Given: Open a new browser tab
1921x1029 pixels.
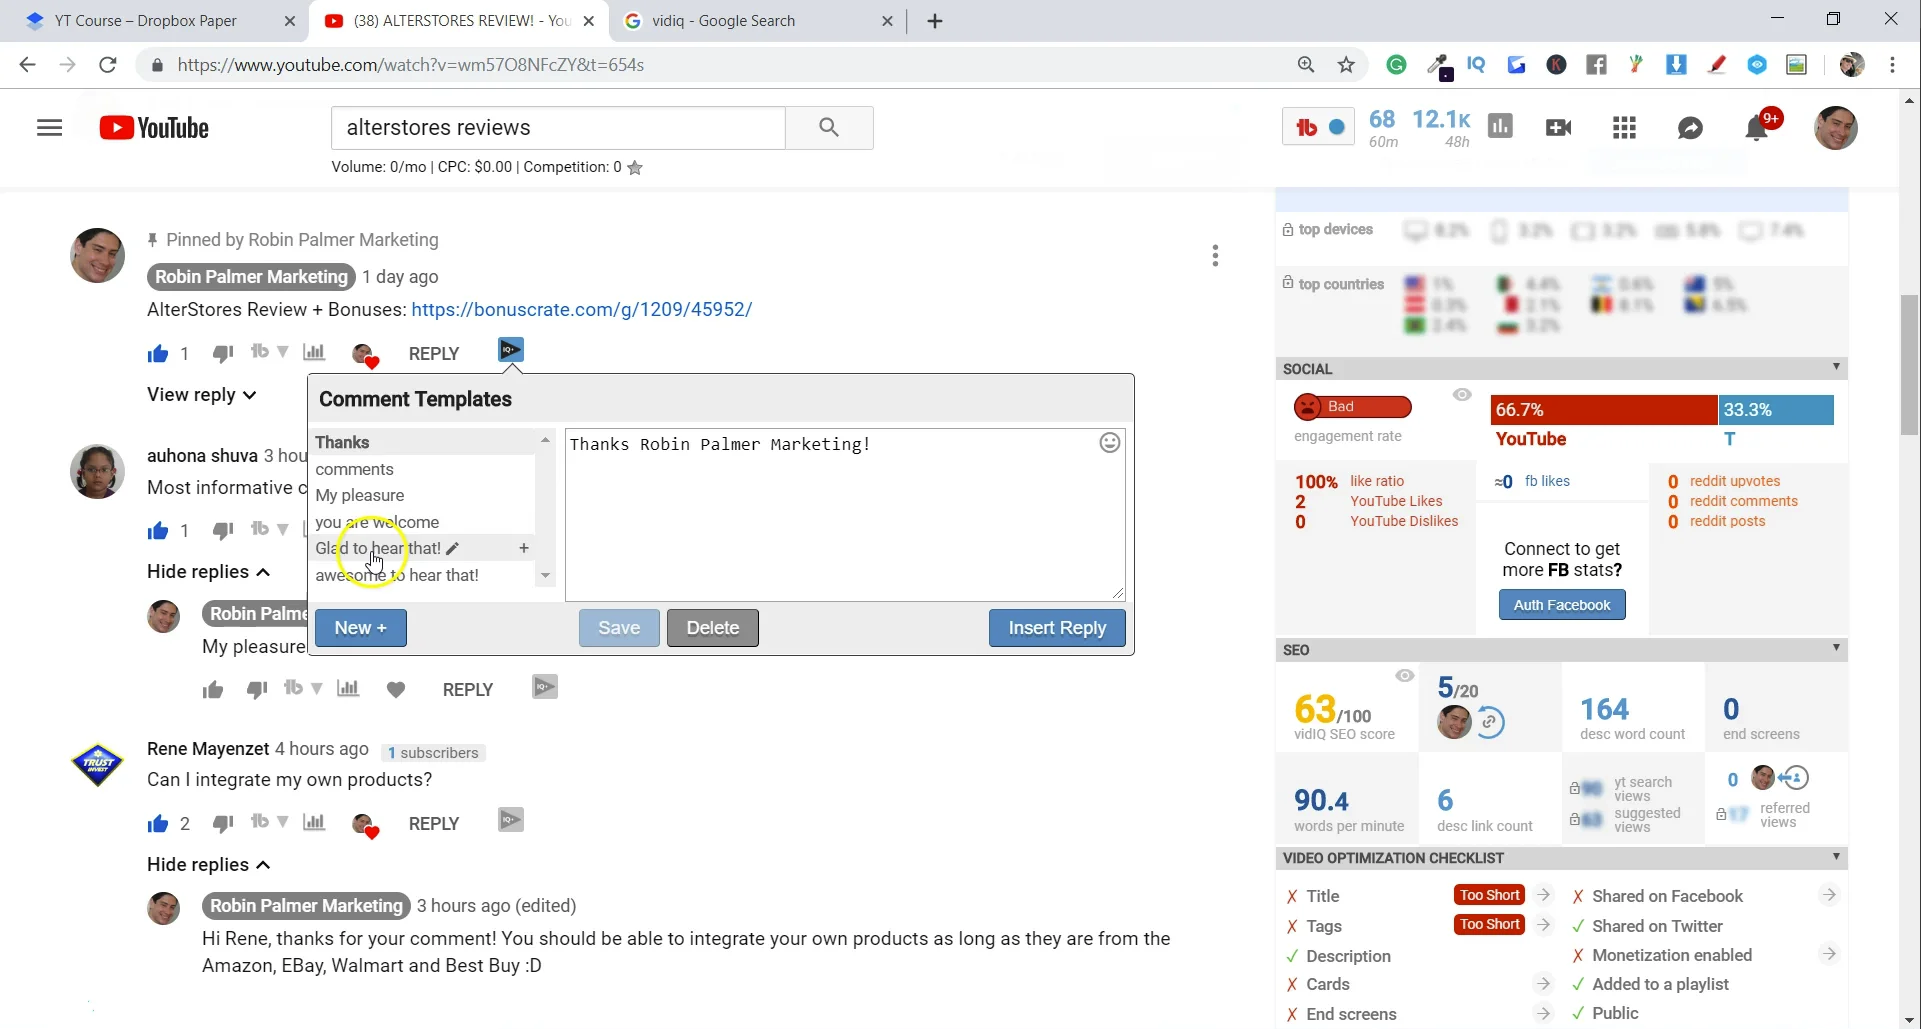Looking at the screenshot, I should (935, 21).
